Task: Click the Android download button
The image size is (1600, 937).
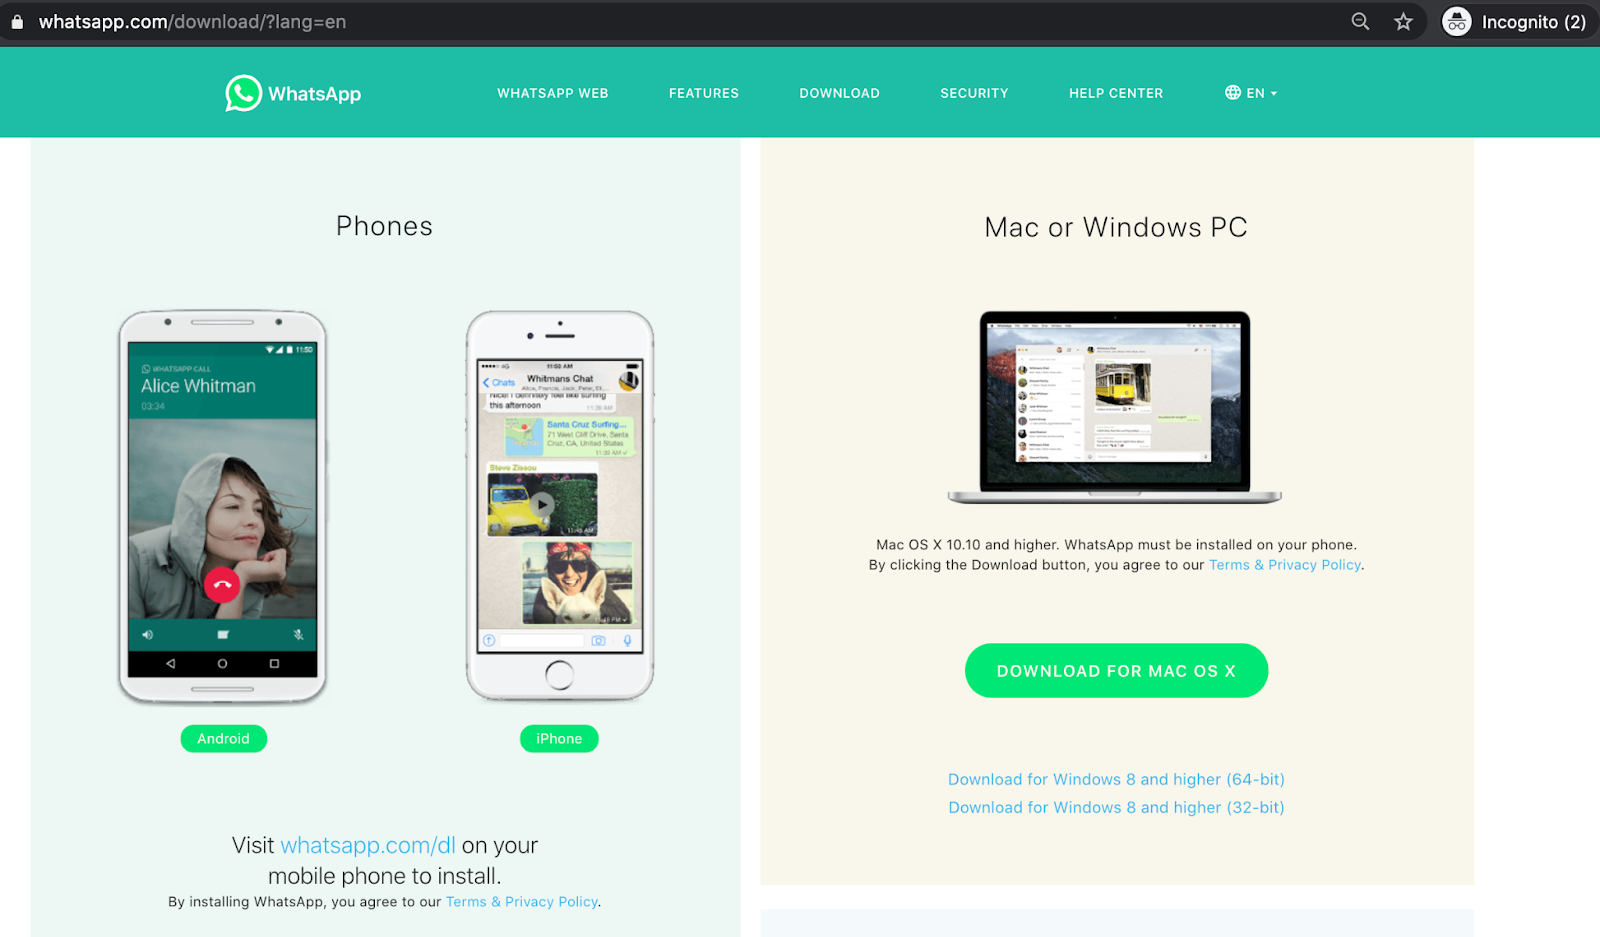Action: coord(223,739)
